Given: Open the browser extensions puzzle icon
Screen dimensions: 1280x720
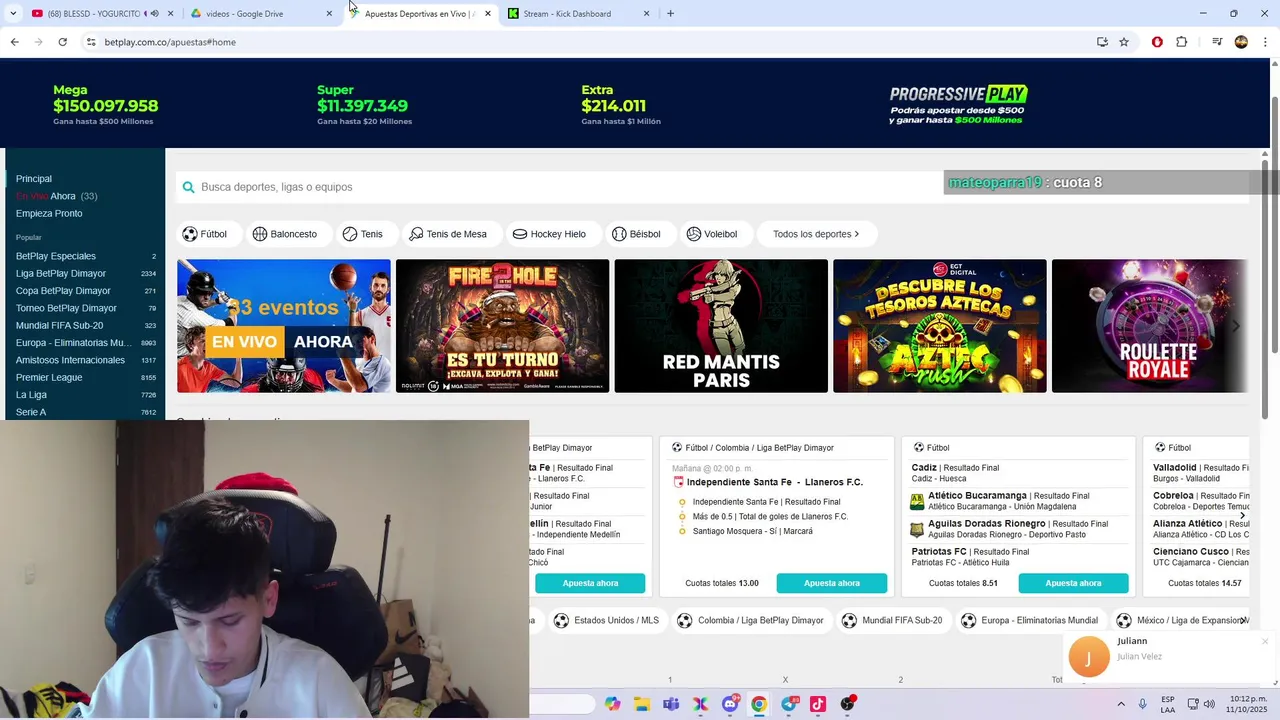Looking at the screenshot, I should pos(1181,42).
